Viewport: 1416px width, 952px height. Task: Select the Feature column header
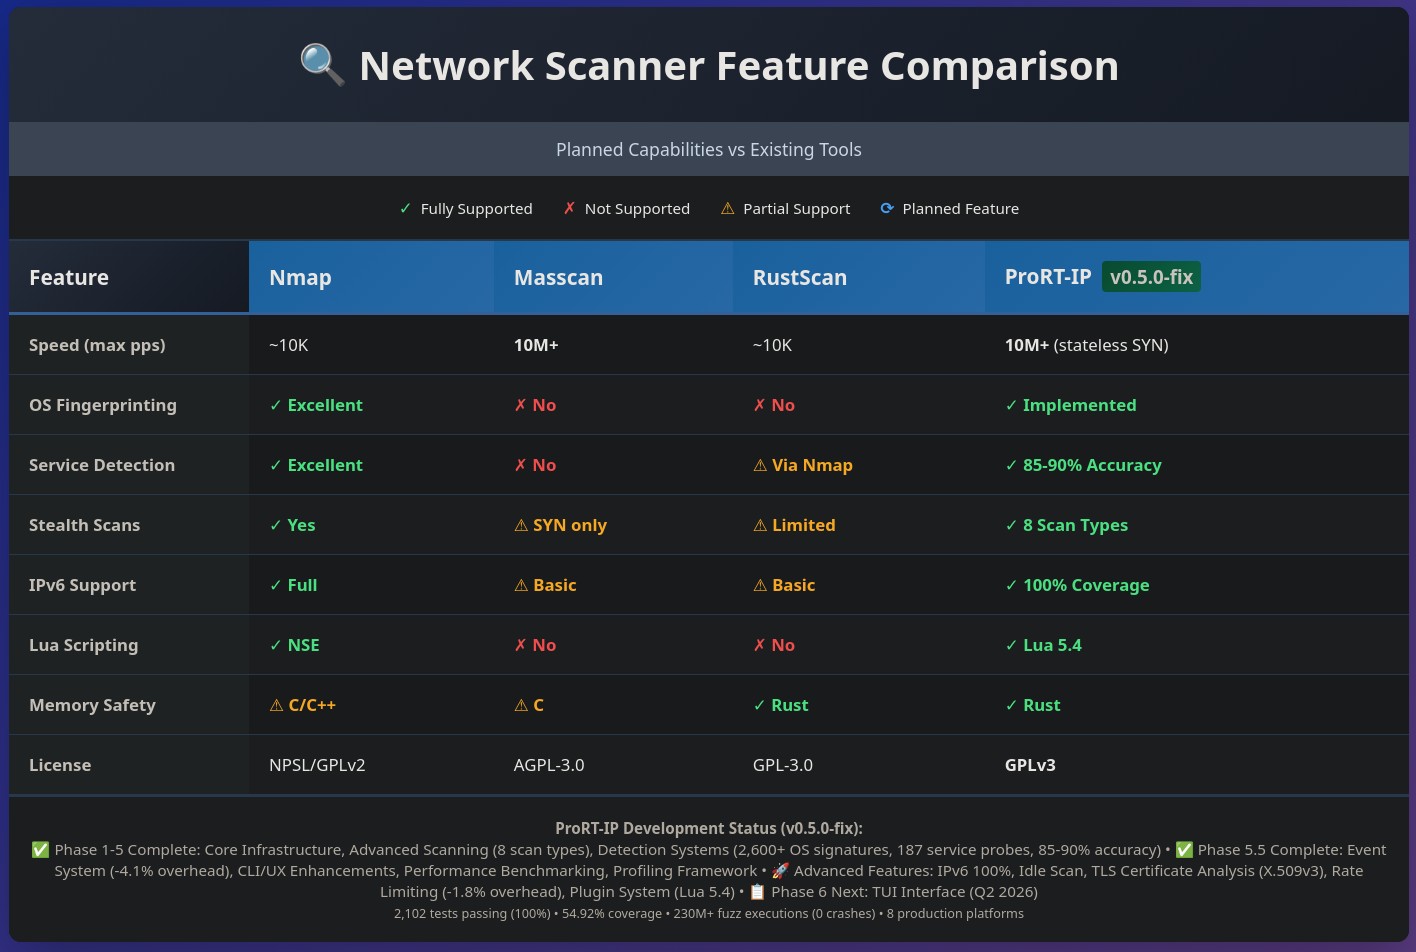(129, 277)
